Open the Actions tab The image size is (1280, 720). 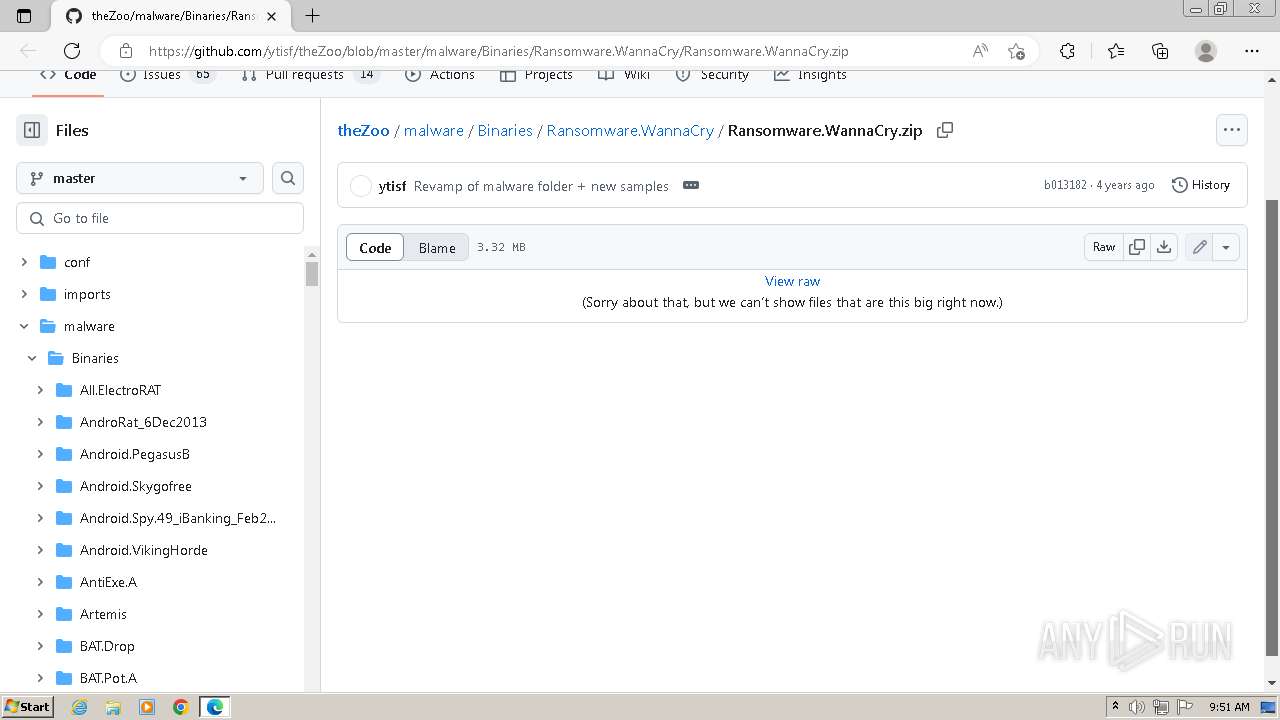[x=440, y=75]
